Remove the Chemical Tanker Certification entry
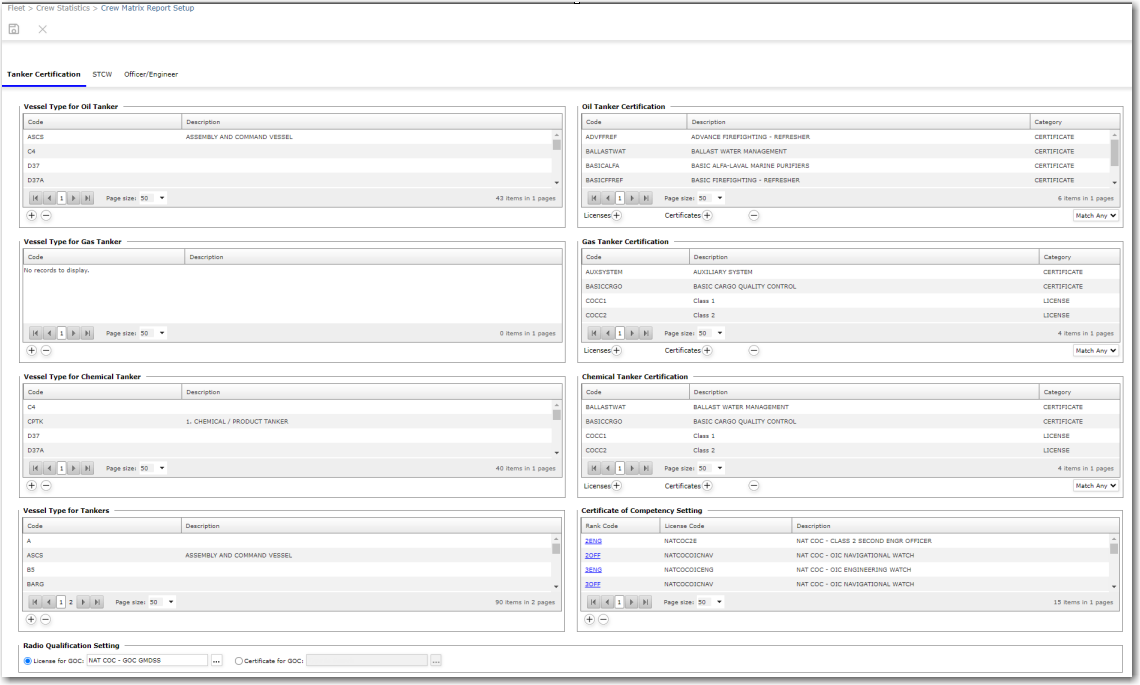The width and height of the screenshot is (1140, 685). pyautogui.click(x=754, y=486)
